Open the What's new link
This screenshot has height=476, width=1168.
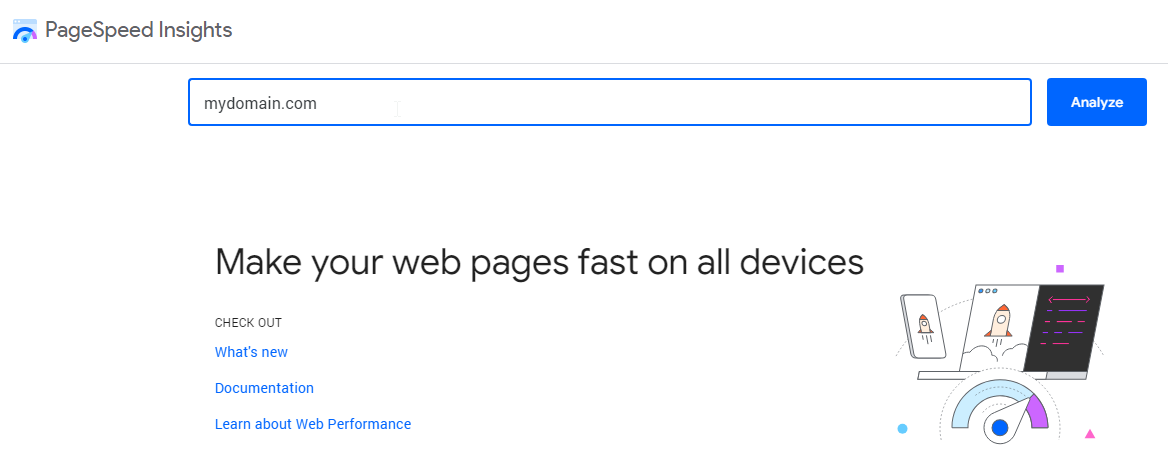tap(251, 352)
